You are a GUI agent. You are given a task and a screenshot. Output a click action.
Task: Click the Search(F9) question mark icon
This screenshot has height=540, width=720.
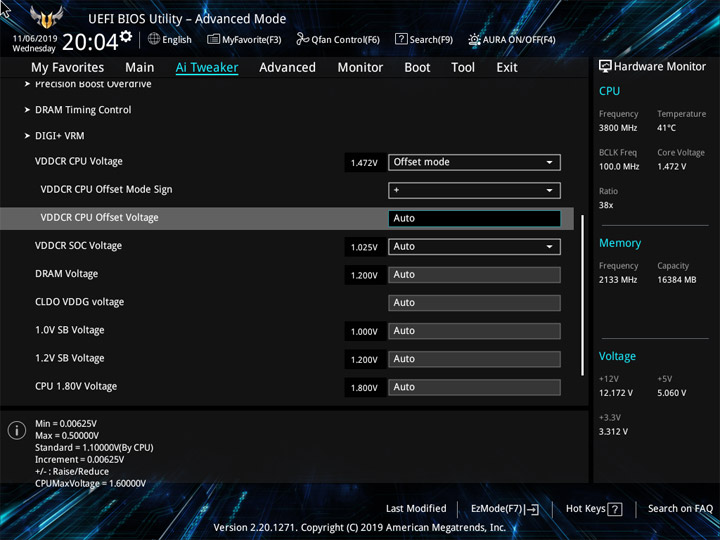tap(401, 39)
